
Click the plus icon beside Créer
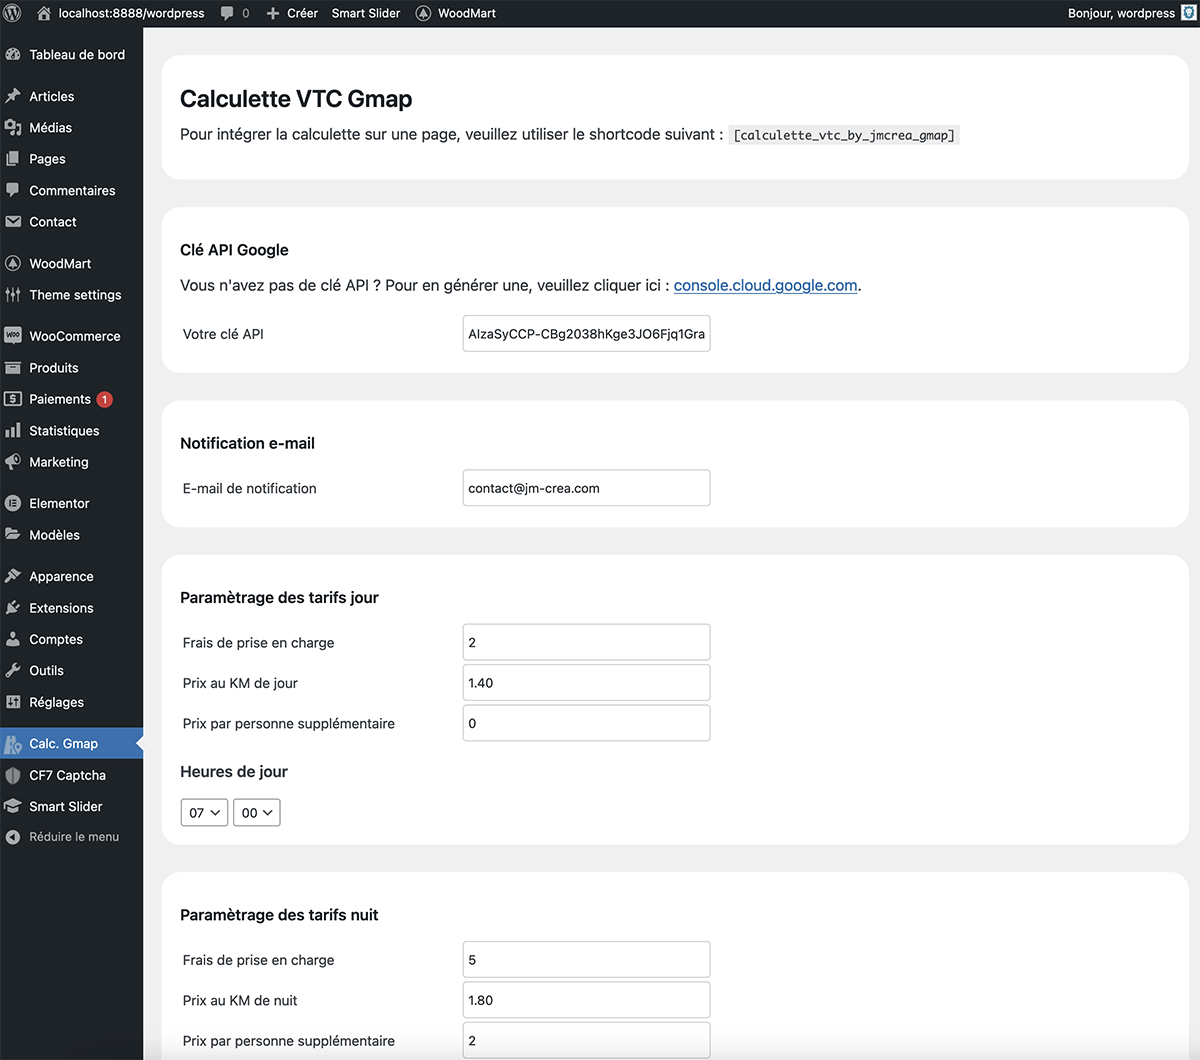tap(273, 14)
